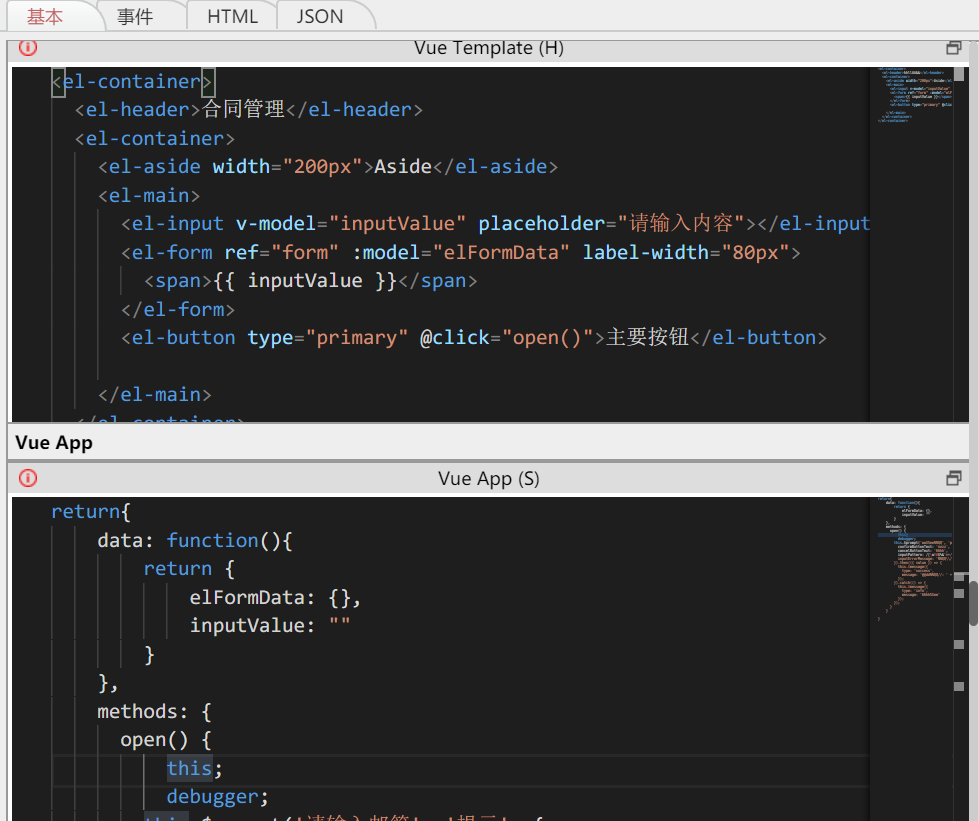979x821 pixels.
Task: Collapse the Vue App section header
Action: coord(54,443)
